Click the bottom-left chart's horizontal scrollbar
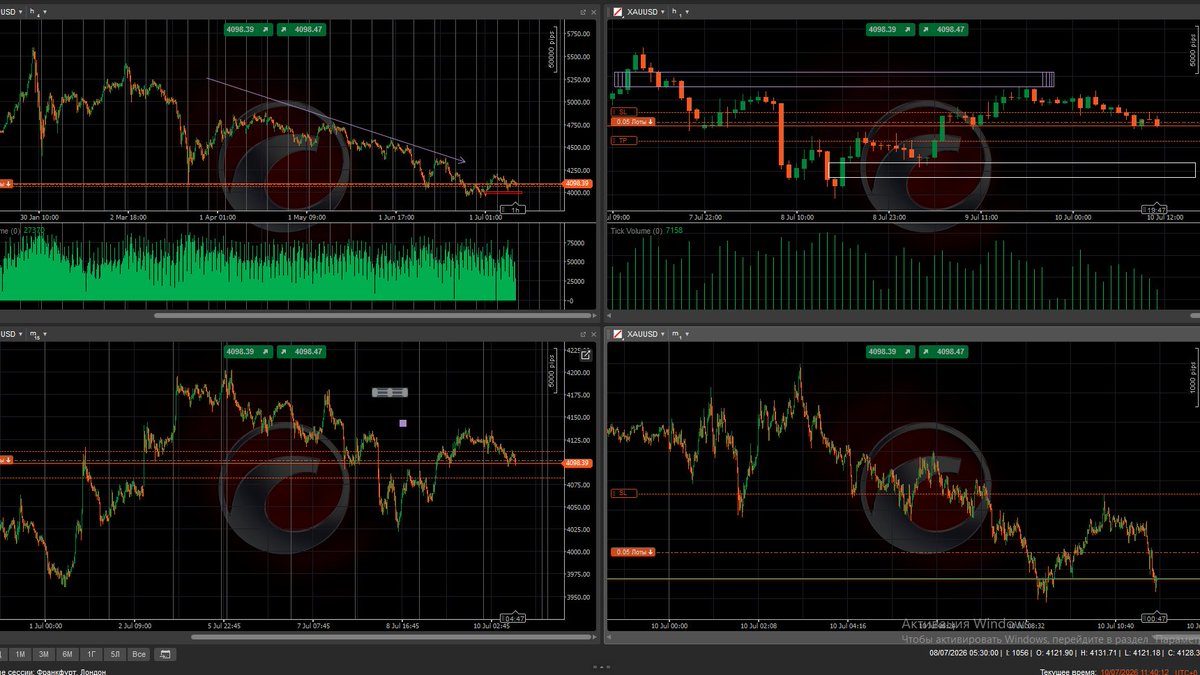 (x=389, y=637)
